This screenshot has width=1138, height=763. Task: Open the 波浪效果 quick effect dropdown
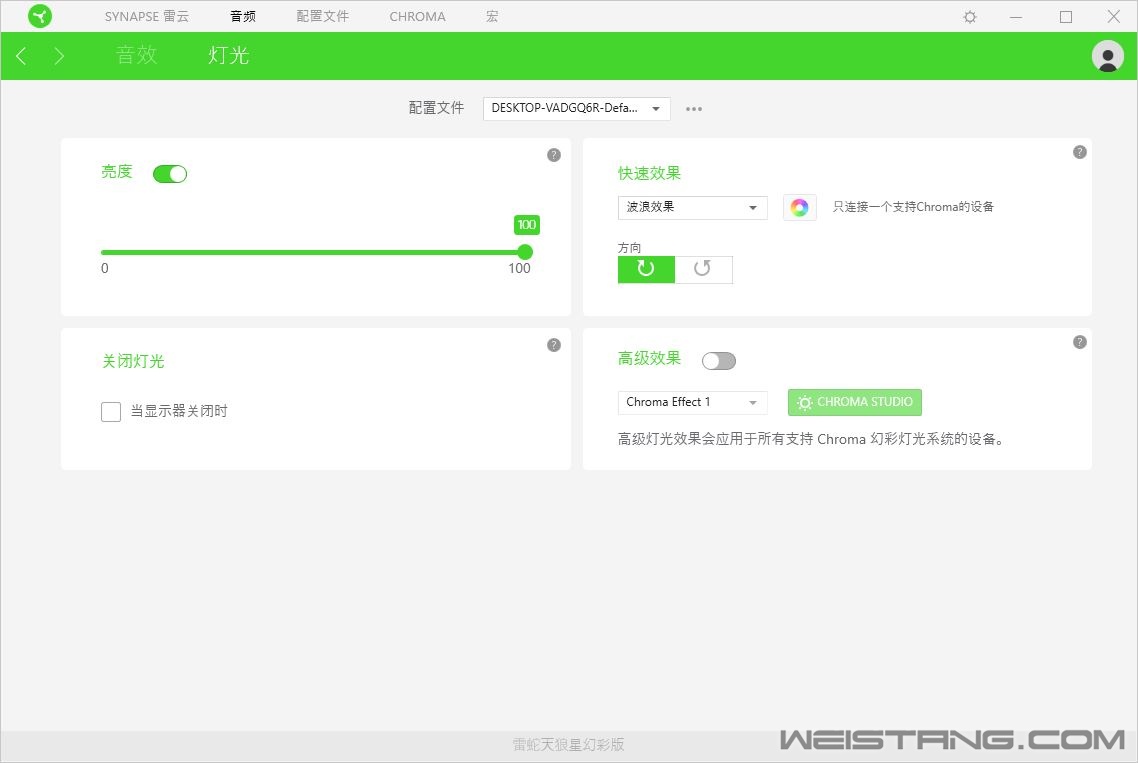pos(692,208)
